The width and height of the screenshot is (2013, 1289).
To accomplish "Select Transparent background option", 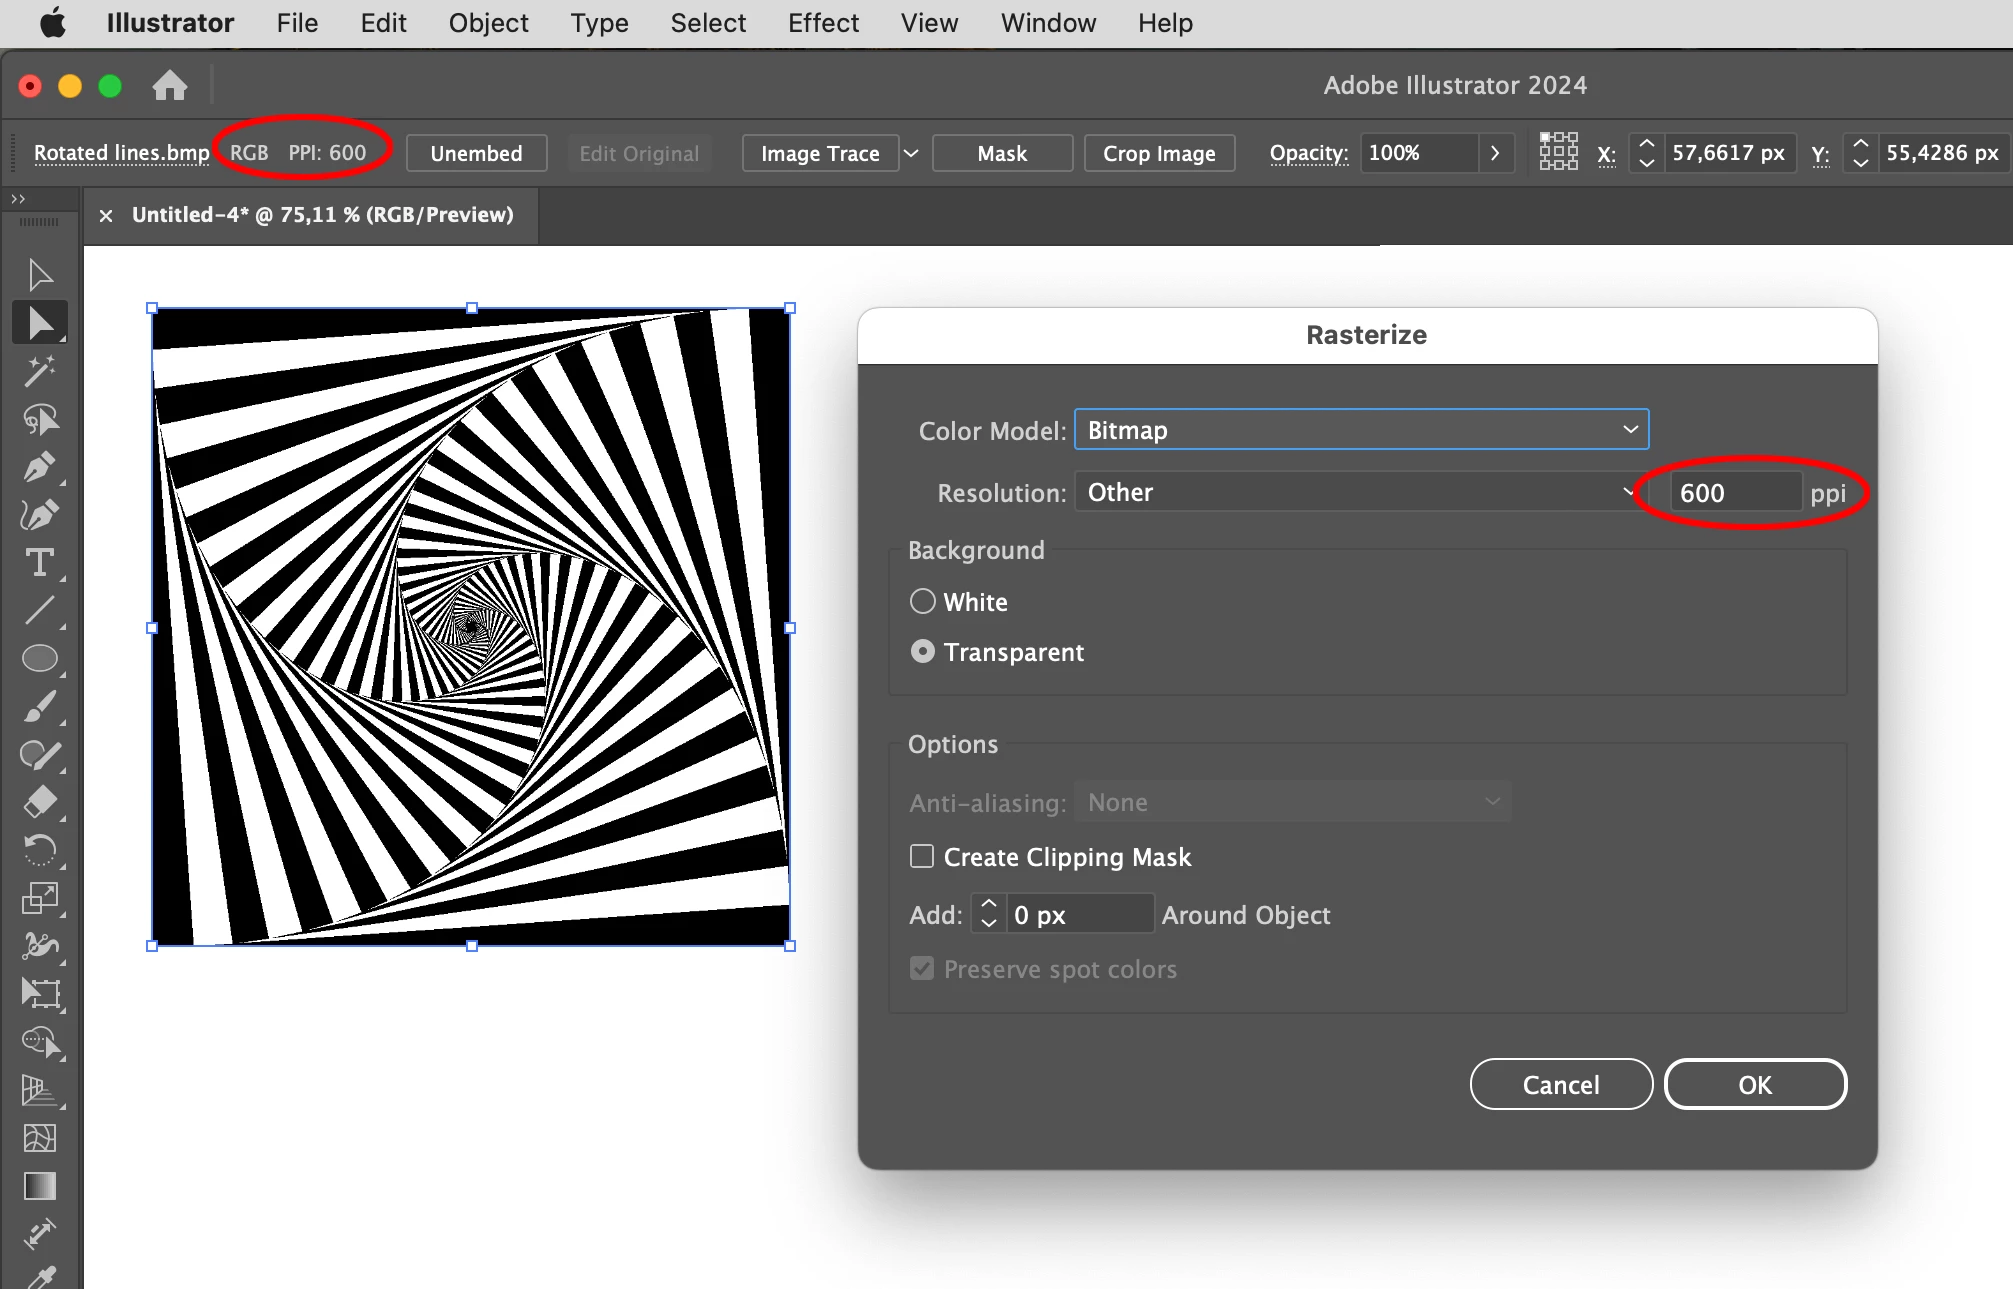I will coord(923,652).
